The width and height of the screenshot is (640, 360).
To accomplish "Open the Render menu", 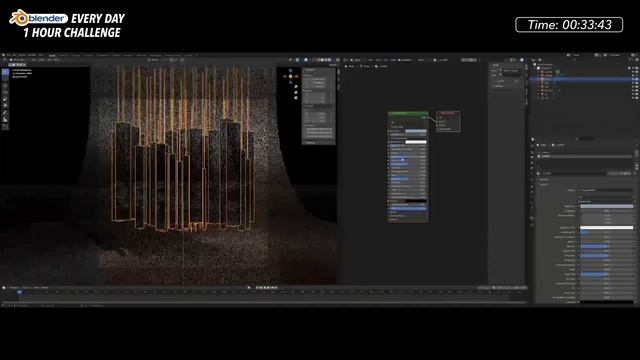I will point(22,55).
